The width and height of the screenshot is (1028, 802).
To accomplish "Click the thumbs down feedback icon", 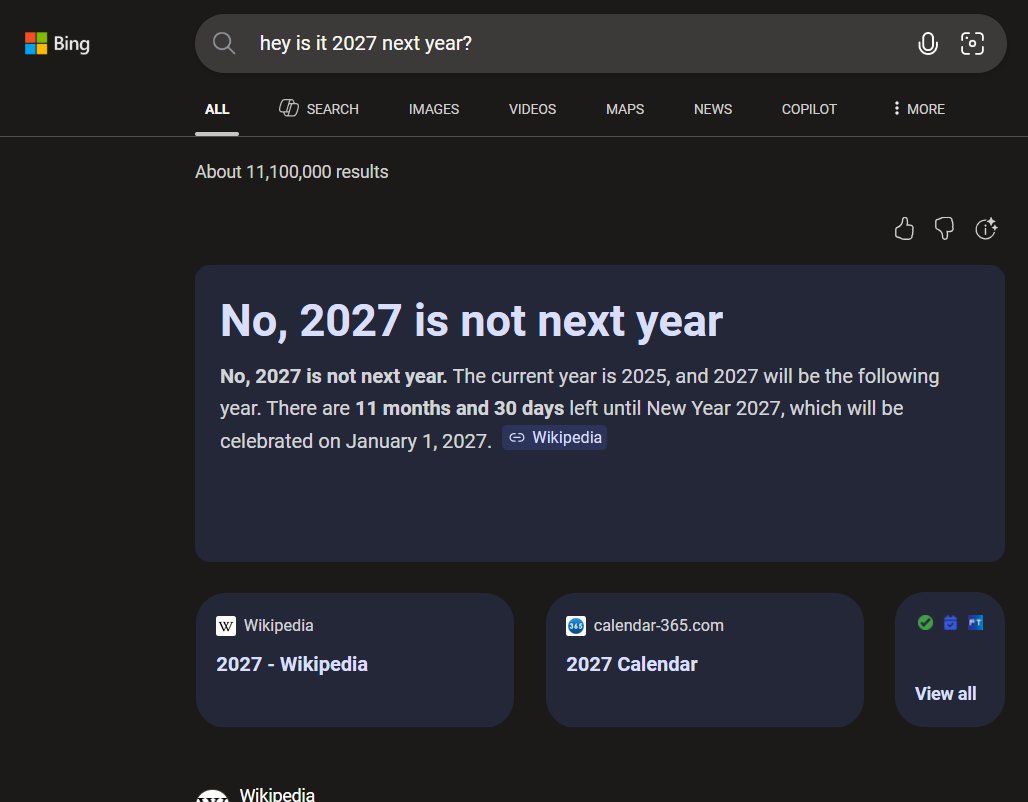I will click(944, 229).
